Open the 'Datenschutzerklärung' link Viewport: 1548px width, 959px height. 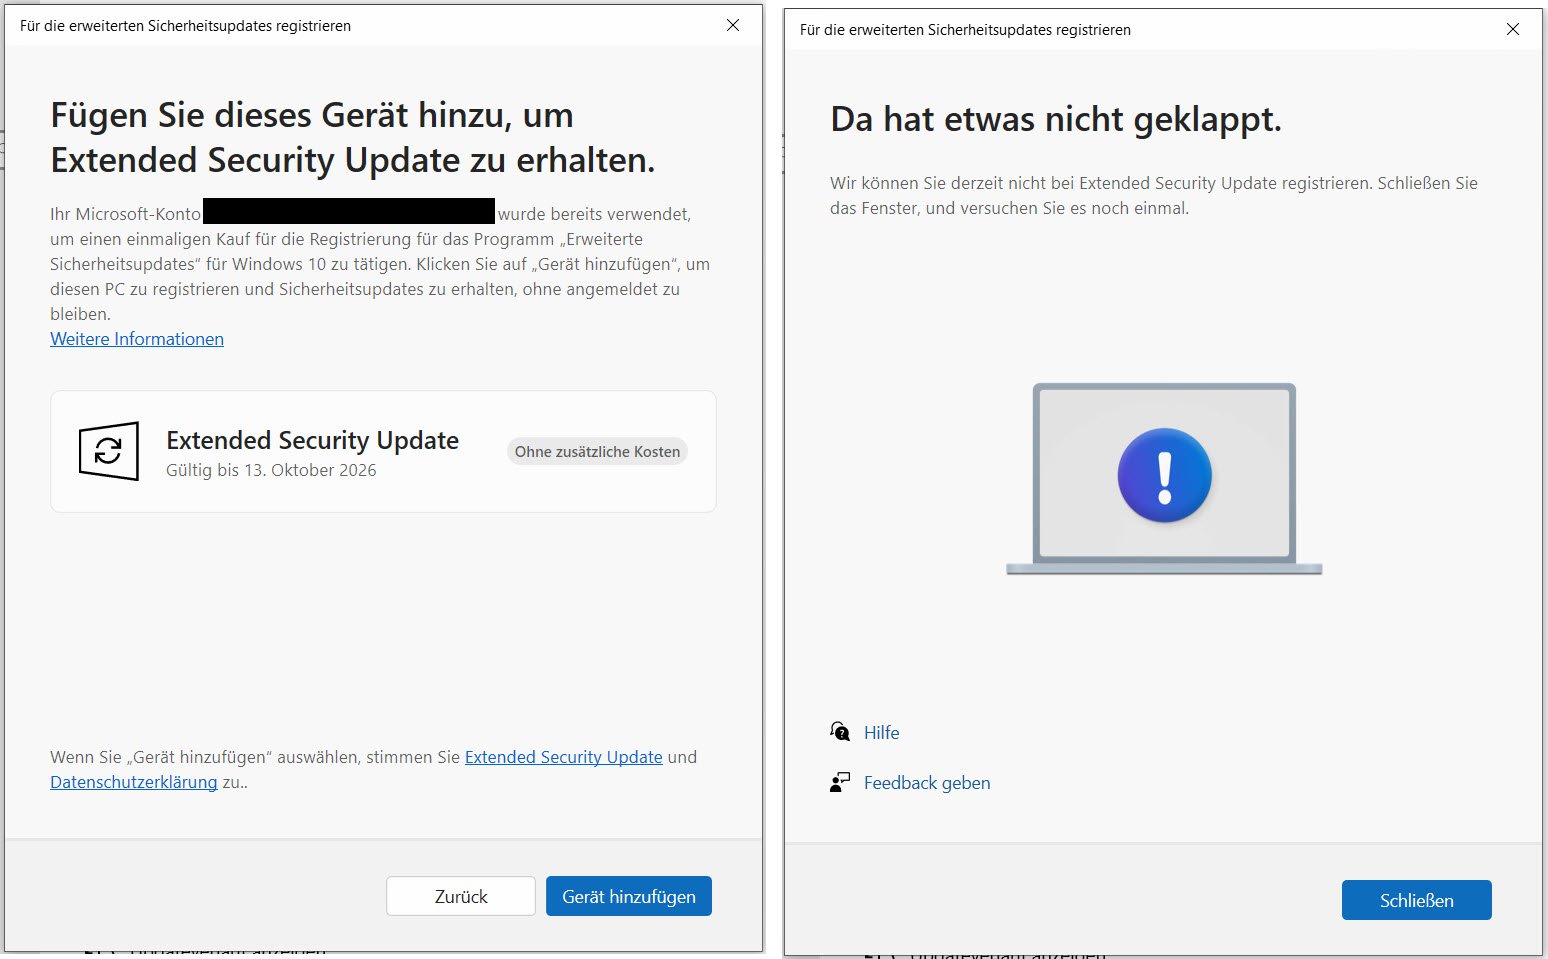(x=133, y=782)
